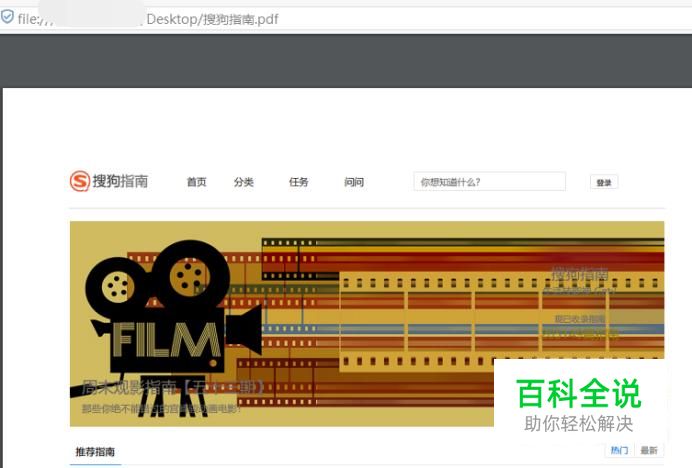This screenshot has height=468, width=692.
Task: Click the 搜狗指南 logo text
Action: (x=120, y=181)
